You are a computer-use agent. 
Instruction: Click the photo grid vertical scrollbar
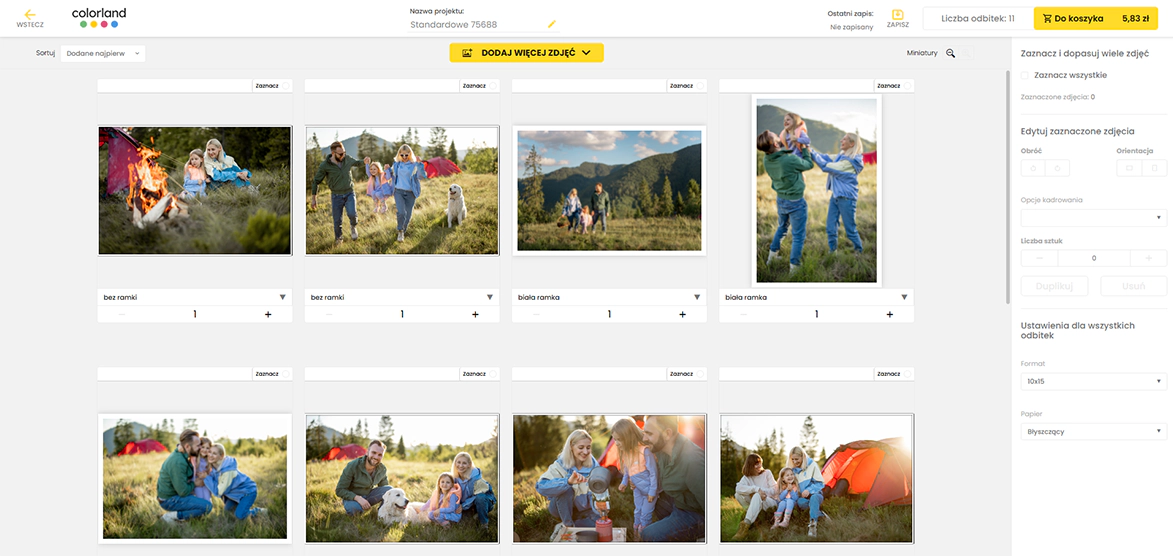tap(1008, 187)
